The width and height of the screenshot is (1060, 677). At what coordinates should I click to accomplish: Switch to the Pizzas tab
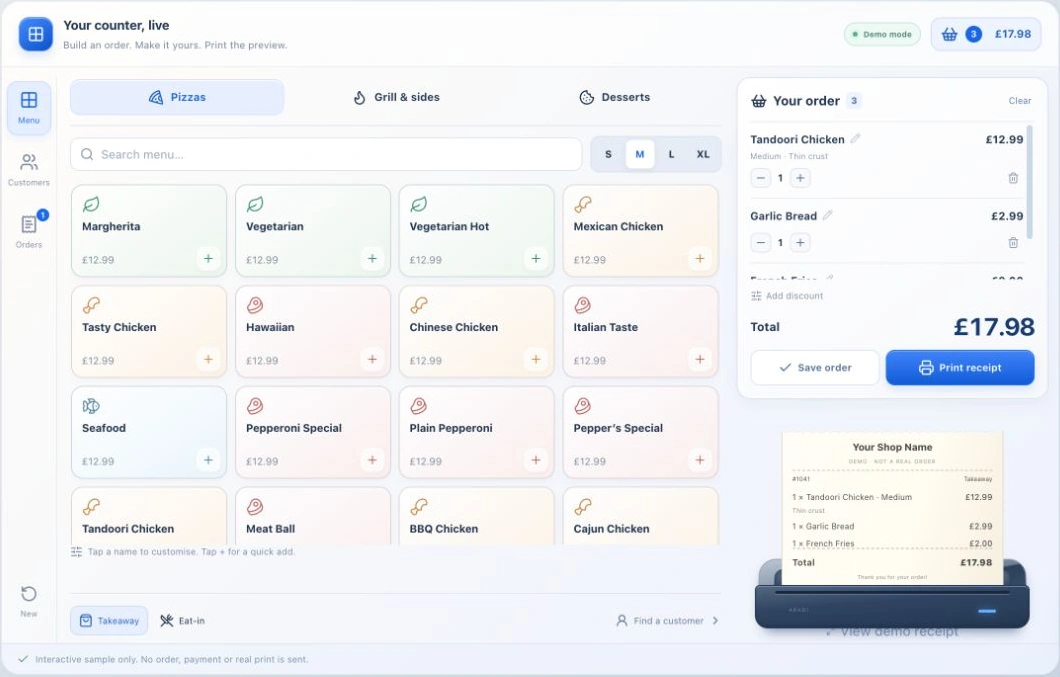tap(177, 97)
